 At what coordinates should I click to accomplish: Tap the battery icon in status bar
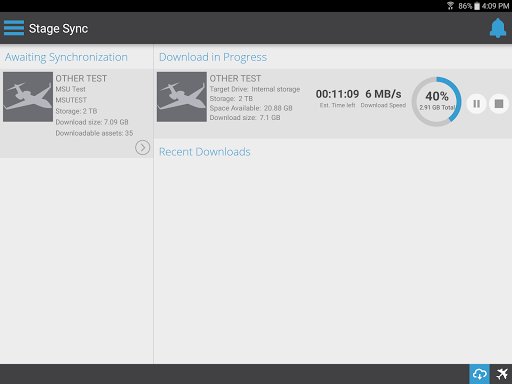coord(477,6)
